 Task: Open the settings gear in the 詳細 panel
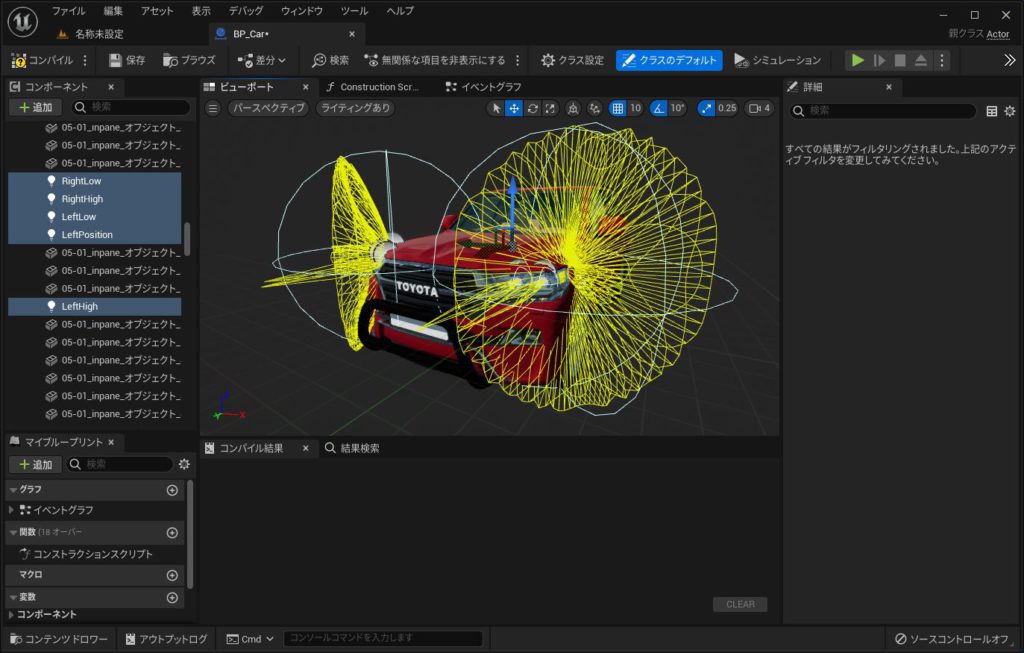pyautogui.click(x=1010, y=111)
